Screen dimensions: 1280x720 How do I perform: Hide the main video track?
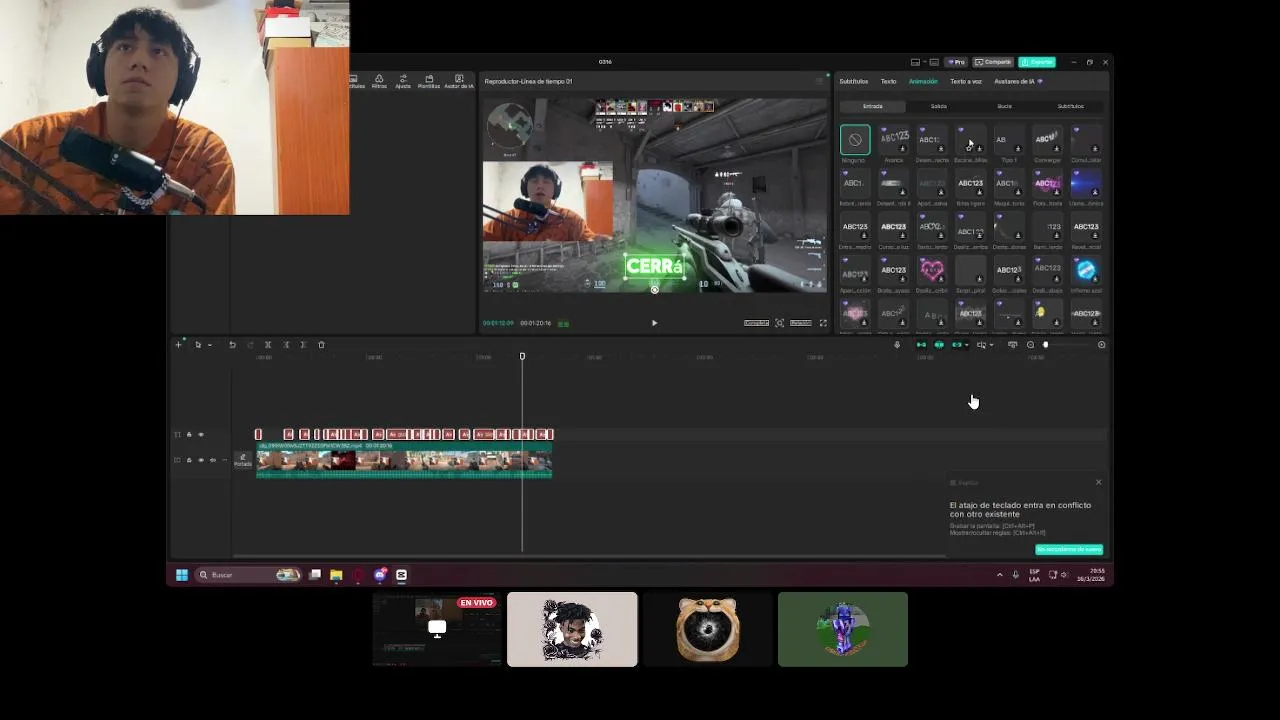(200, 460)
